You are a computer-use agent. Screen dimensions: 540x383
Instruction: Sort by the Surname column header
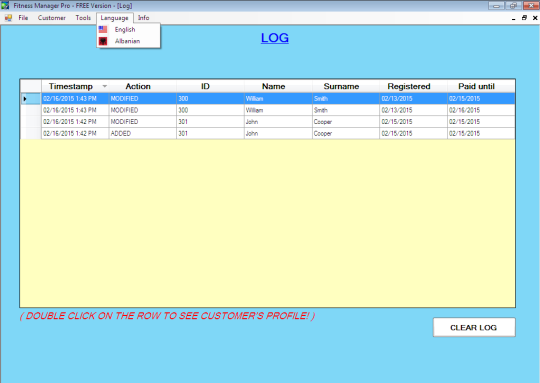(x=346, y=86)
